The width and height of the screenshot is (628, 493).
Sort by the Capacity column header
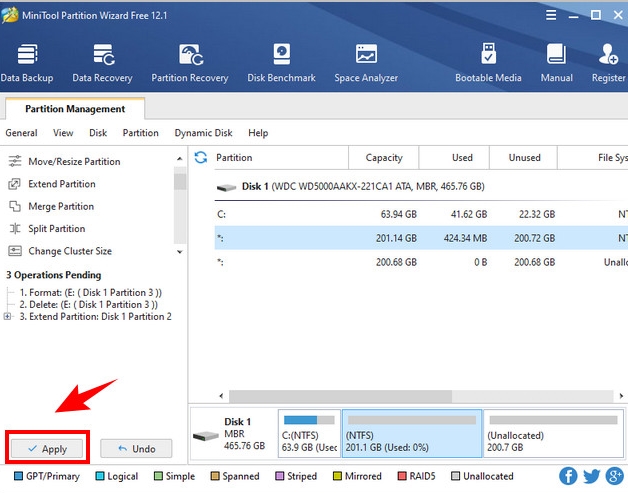(x=384, y=158)
